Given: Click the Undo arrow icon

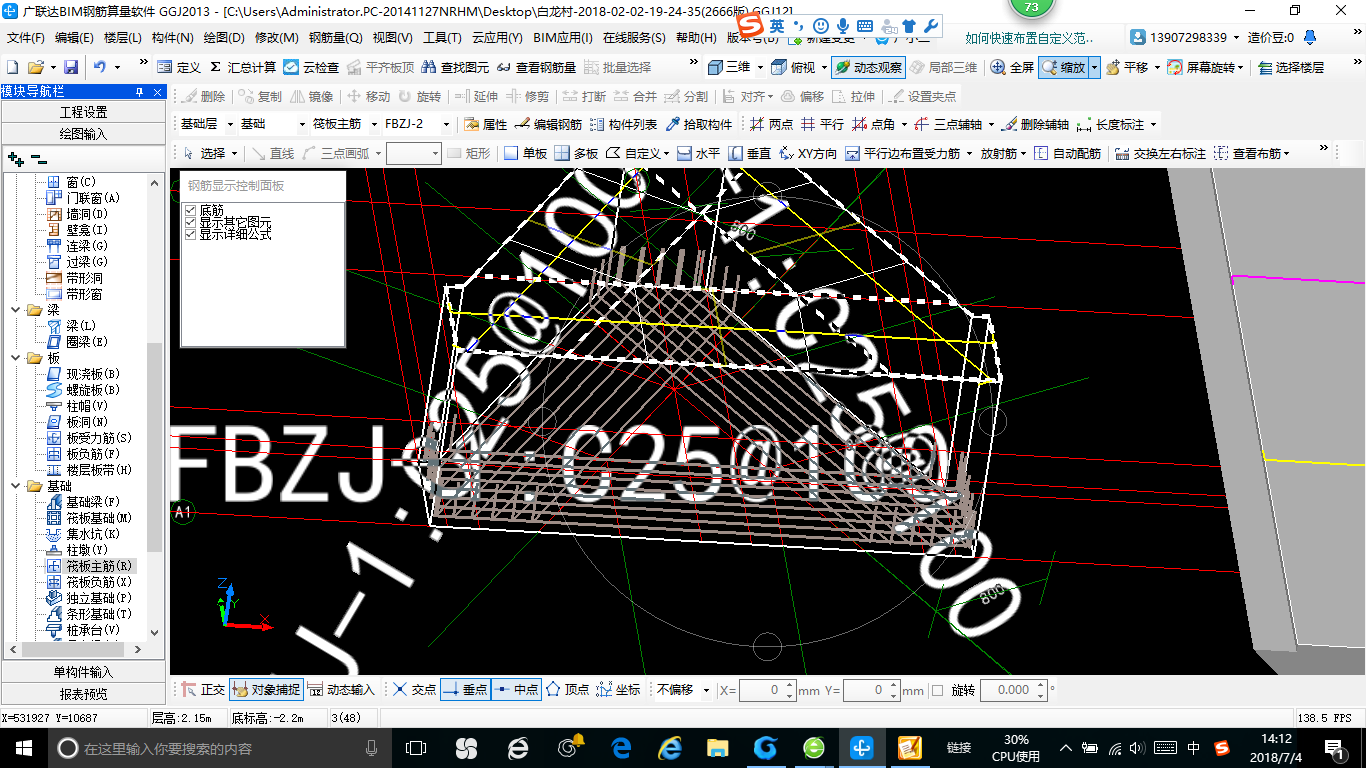Looking at the screenshot, I should point(100,67).
